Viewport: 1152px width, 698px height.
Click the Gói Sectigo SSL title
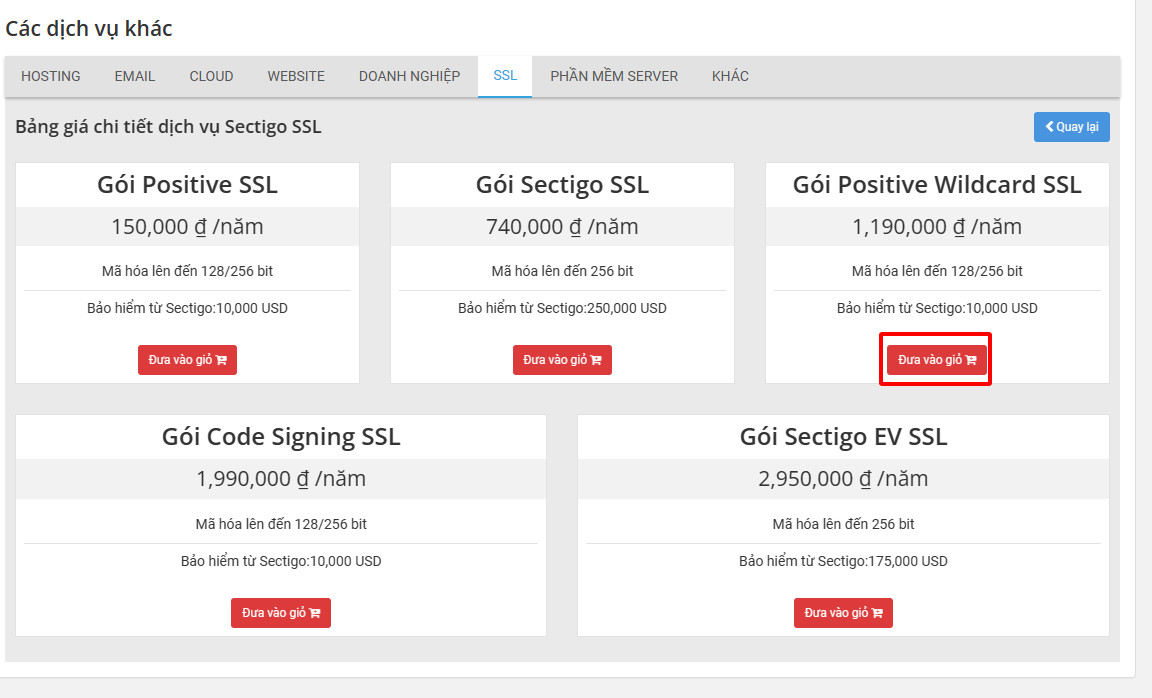tap(562, 184)
